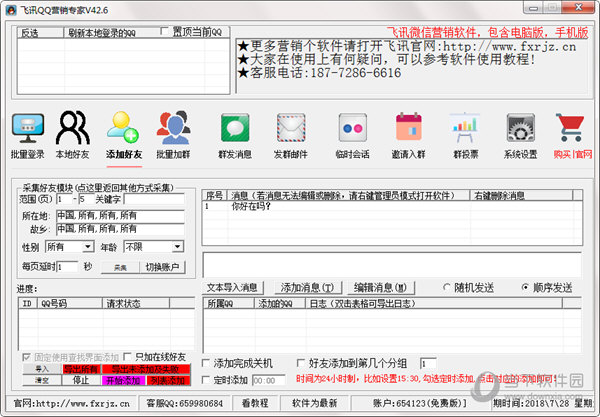Screen dimensions: 600x417
Task: Click the 每页延时 delay seconds field
Action: pos(67,267)
